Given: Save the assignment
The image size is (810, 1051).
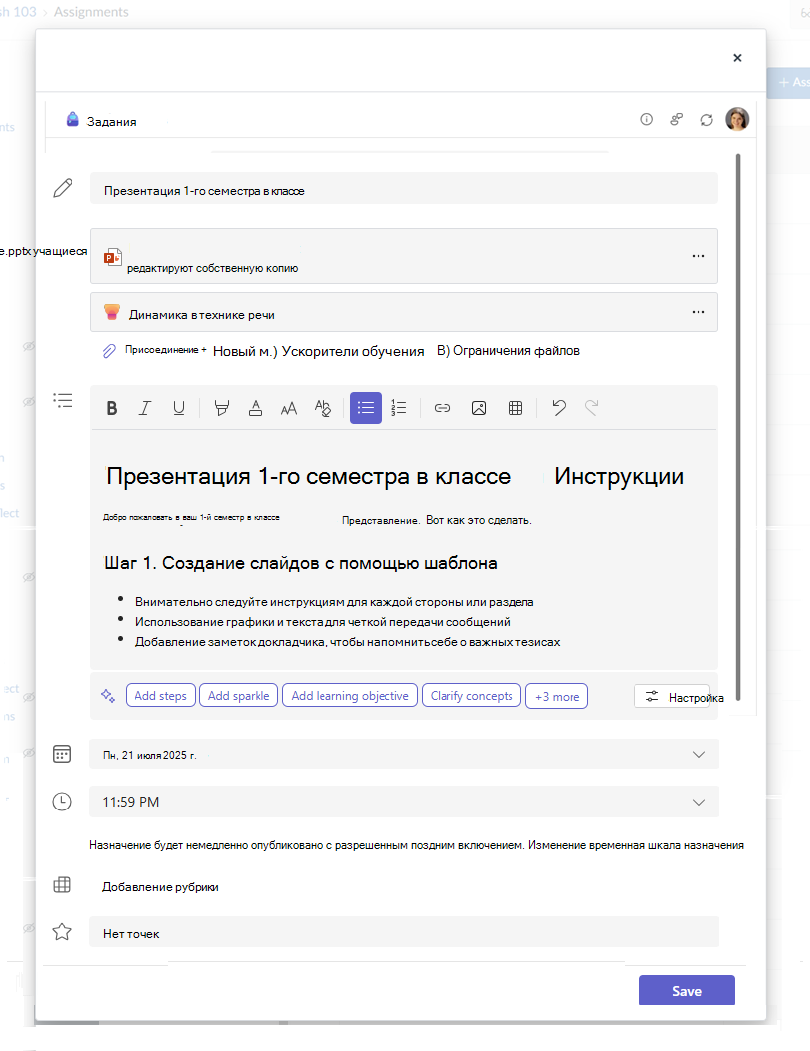Looking at the screenshot, I should (x=687, y=991).
